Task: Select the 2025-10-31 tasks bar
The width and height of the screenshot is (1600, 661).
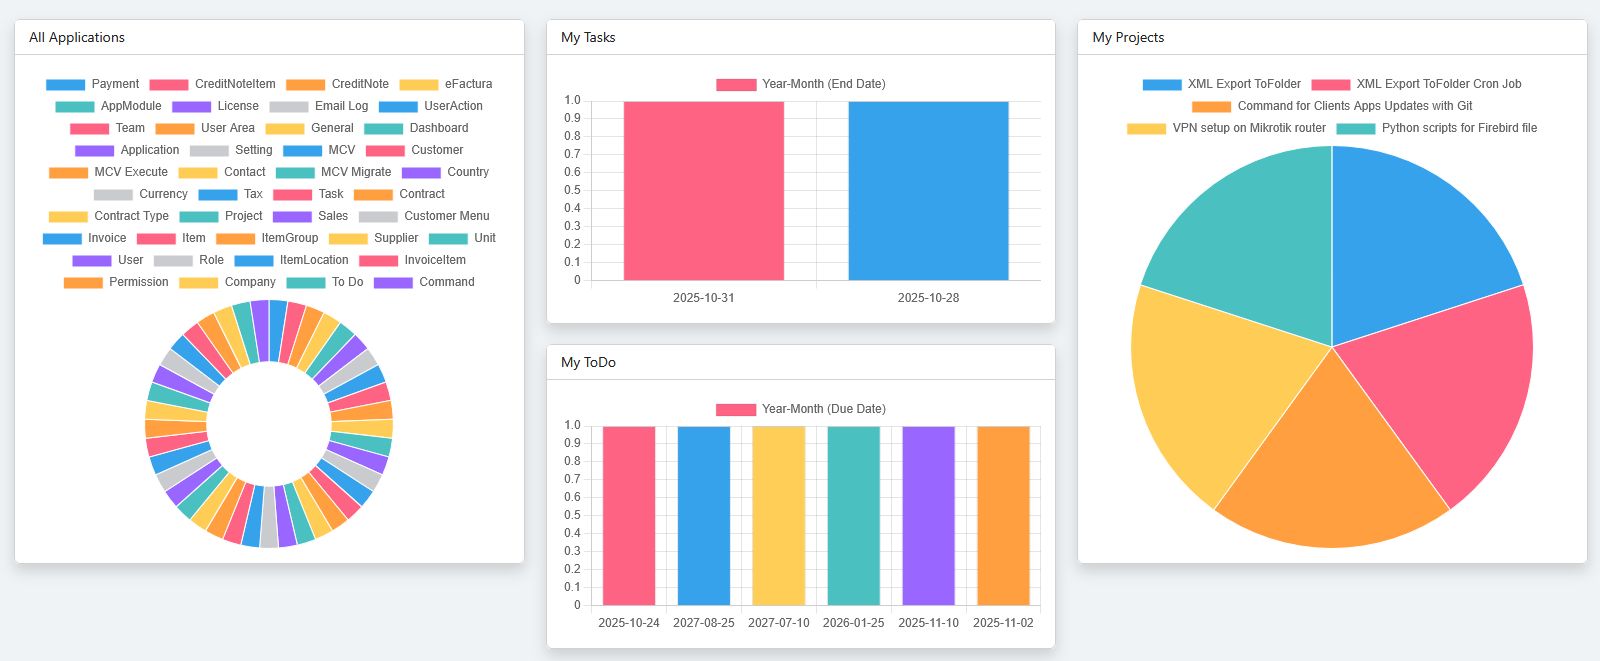Action: pyautogui.click(x=703, y=190)
